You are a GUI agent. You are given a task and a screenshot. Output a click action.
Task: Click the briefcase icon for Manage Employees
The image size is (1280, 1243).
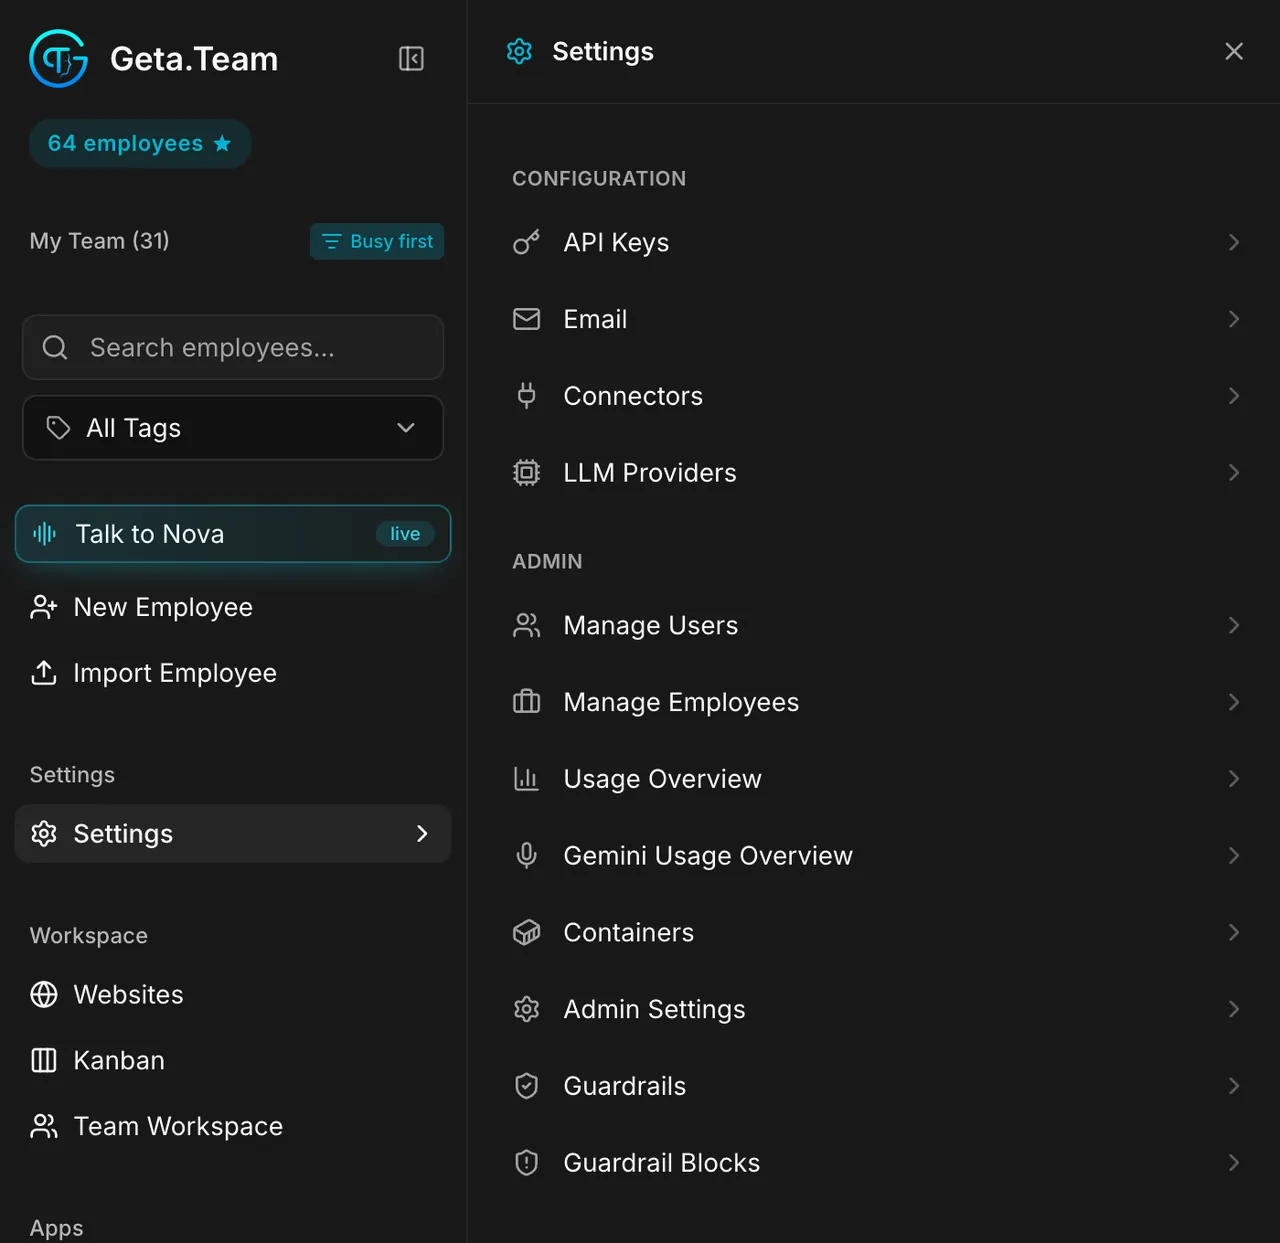click(526, 702)
